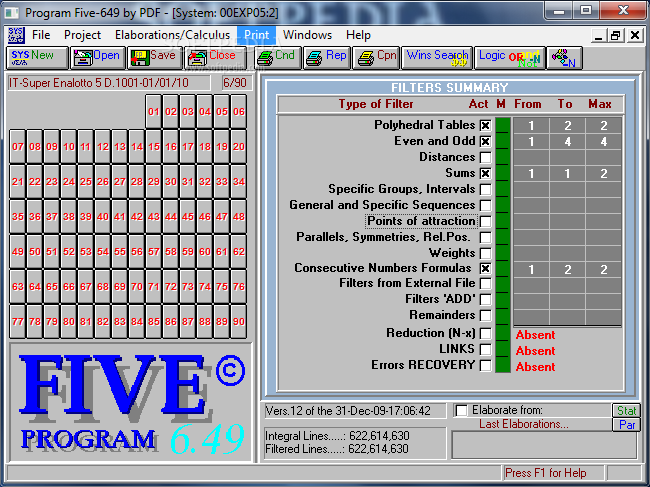The height and width of the screenshot is (487, 650).
Task: Click the LINKS green M indicator
Action: (503, 349)
